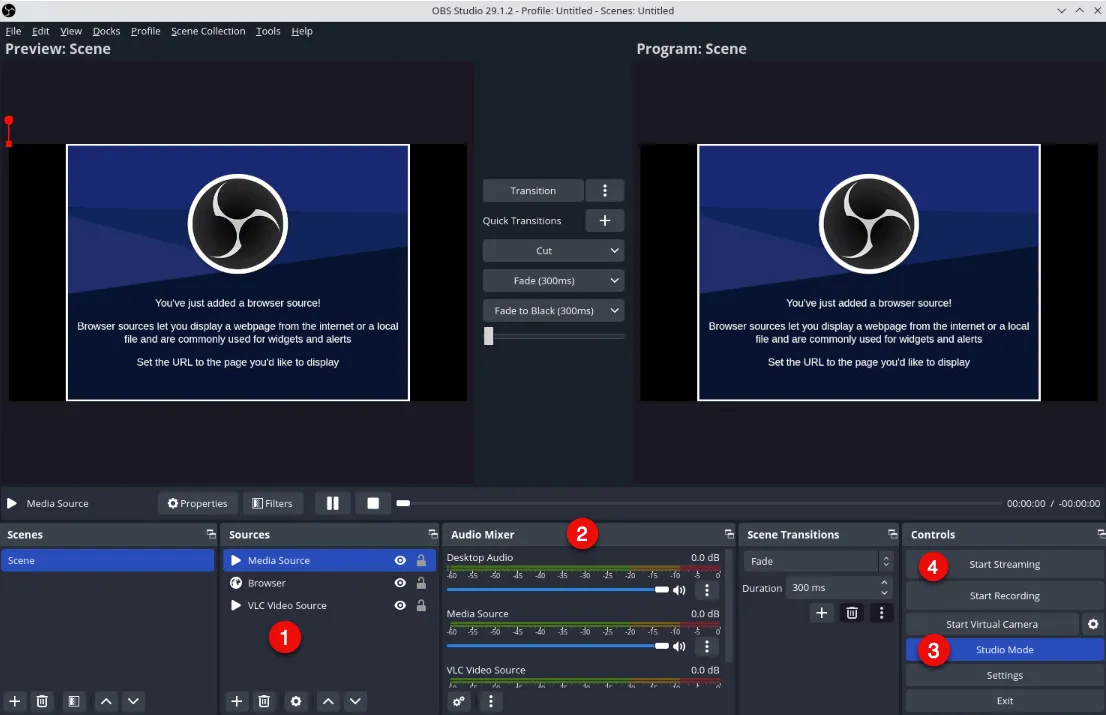Screen dimensions: 1106x715
Task: Hide VLC Video Source using eye icon
Action: tap(400, 606)
